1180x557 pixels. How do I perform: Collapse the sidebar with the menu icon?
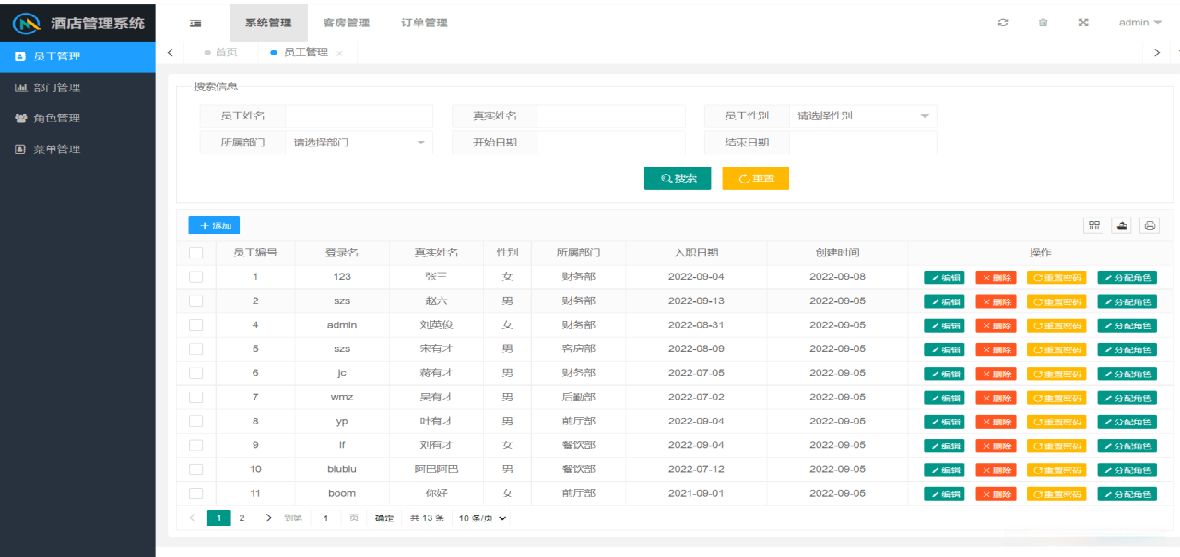pyautogui.click(x=196, y=23)
